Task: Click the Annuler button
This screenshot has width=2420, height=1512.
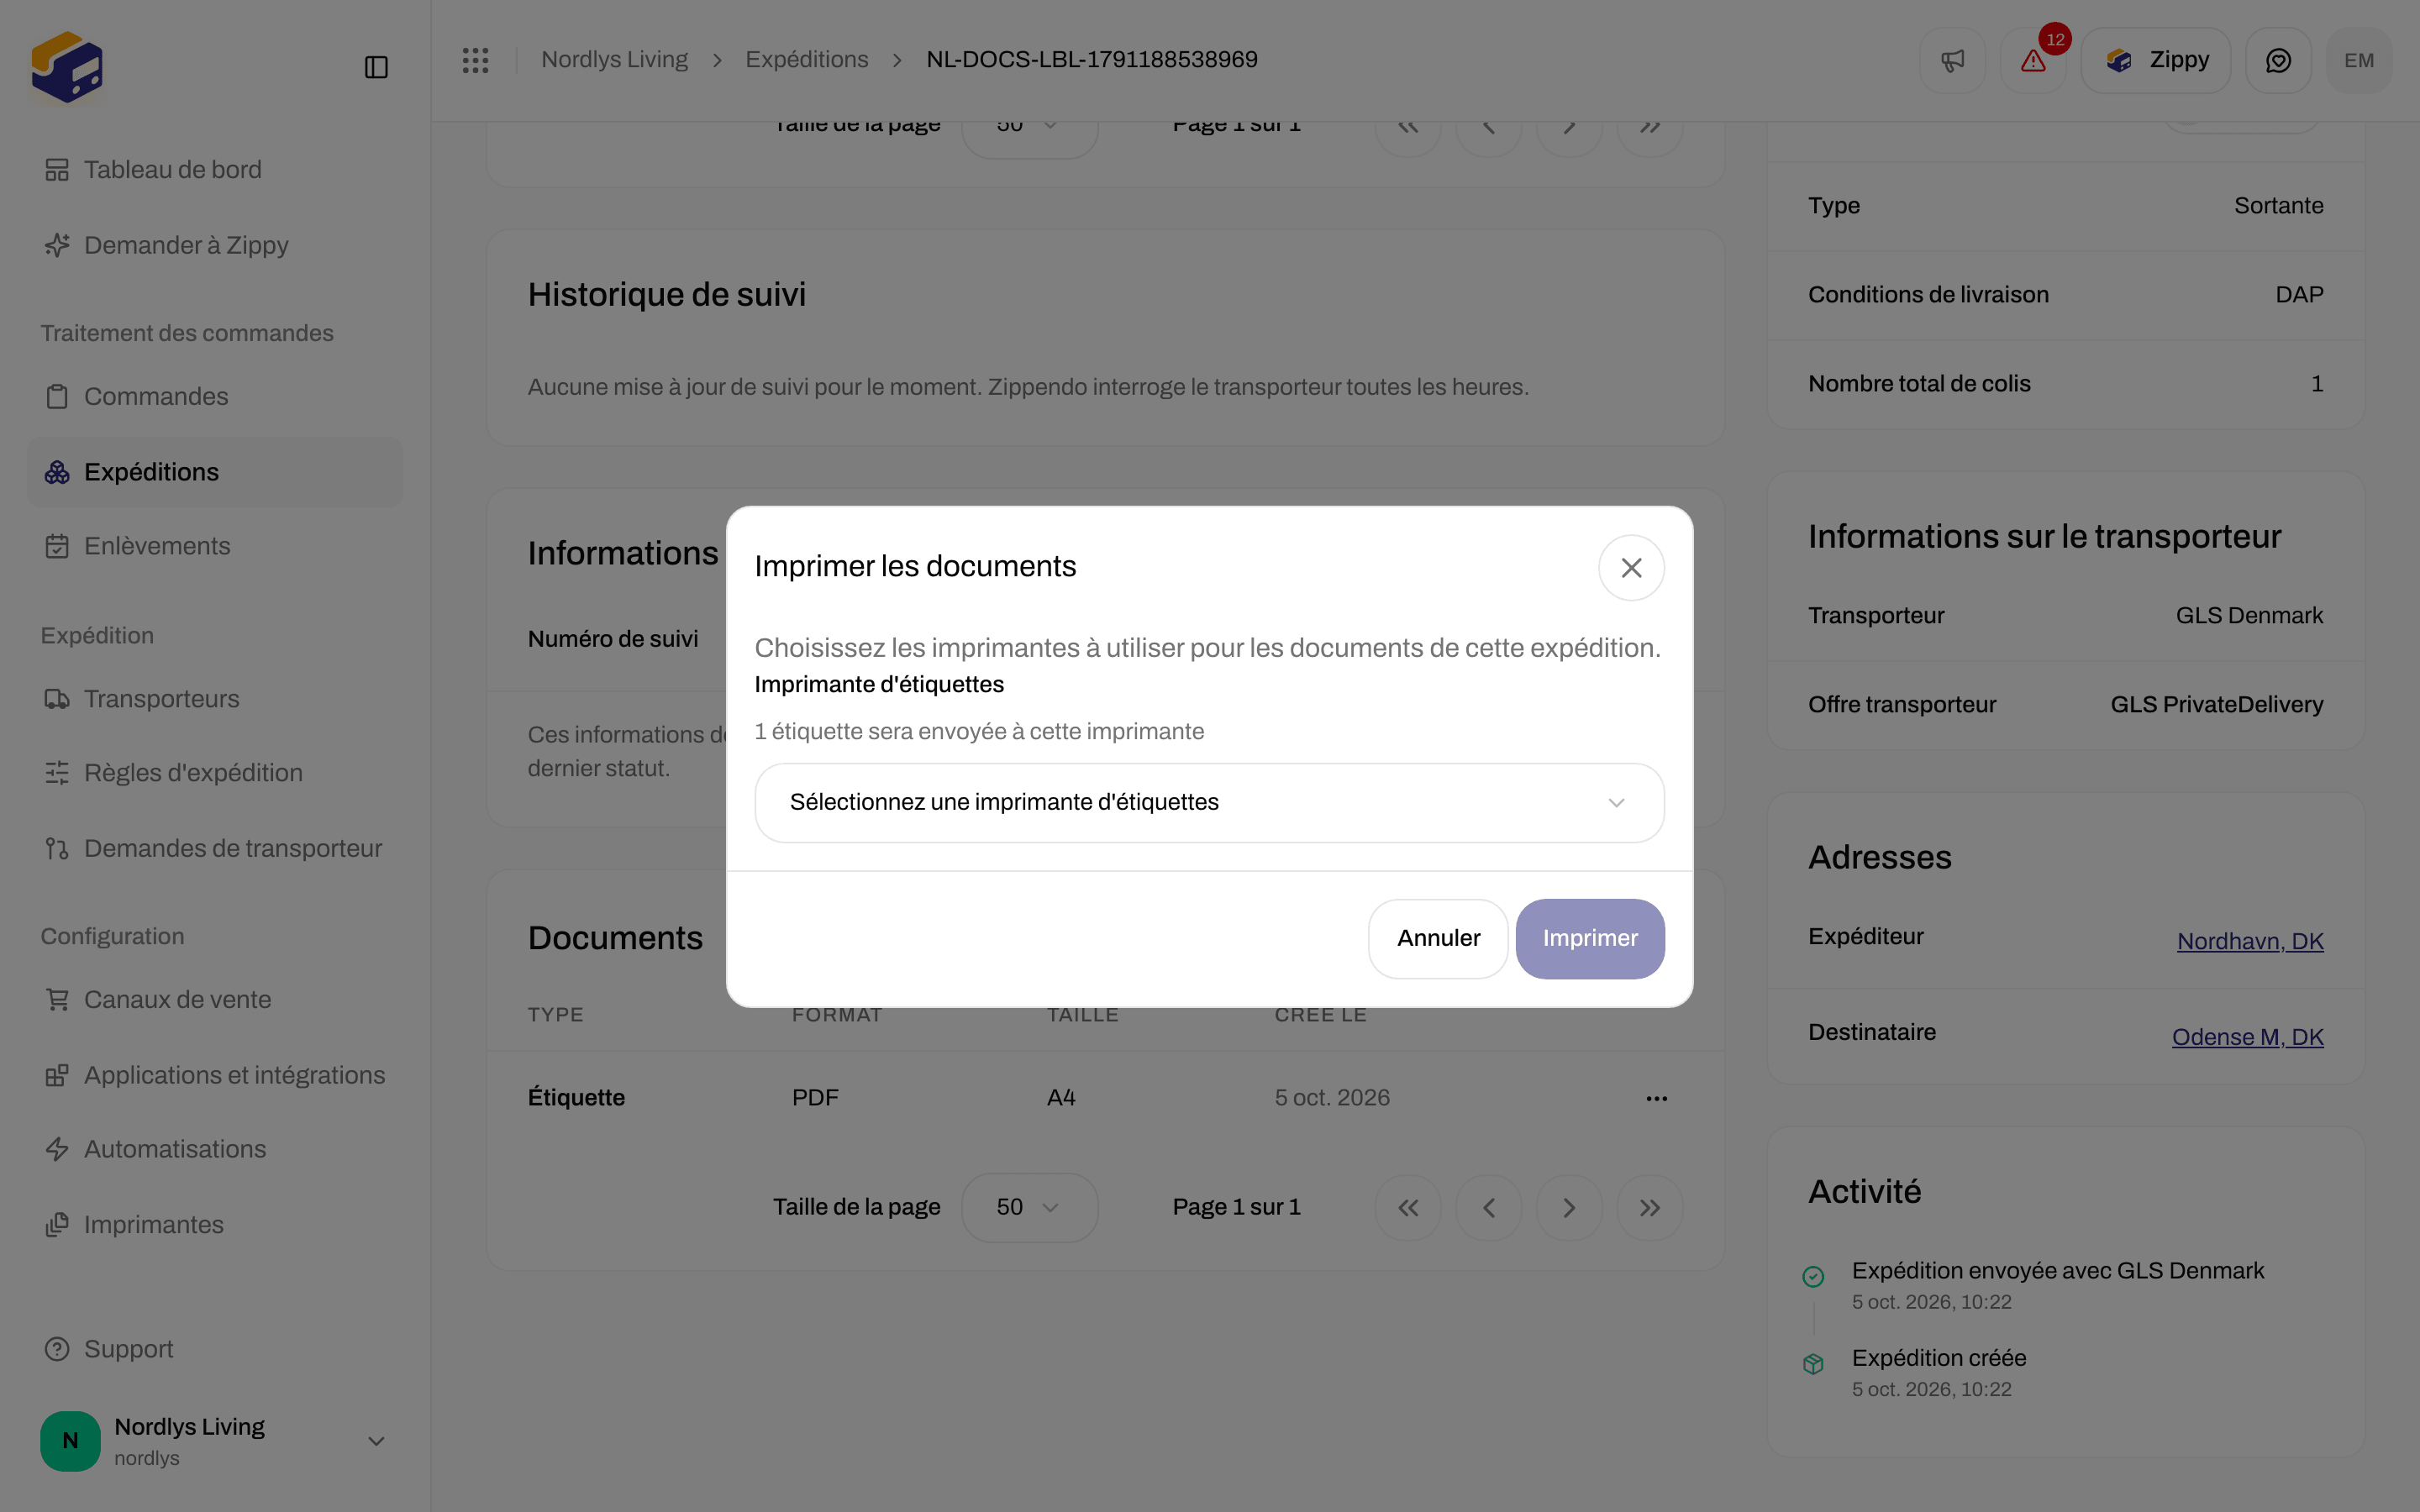Action: [1438, 938]
